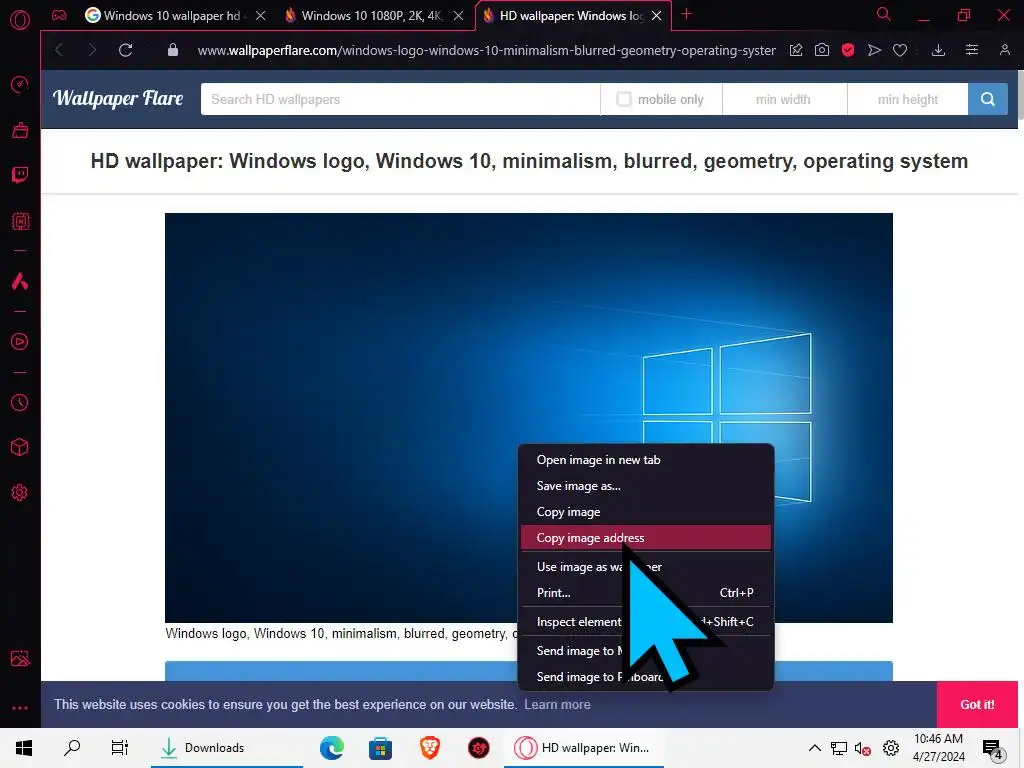
Task: Open the Aria AI sidebar icon
Action: [20, 281]
